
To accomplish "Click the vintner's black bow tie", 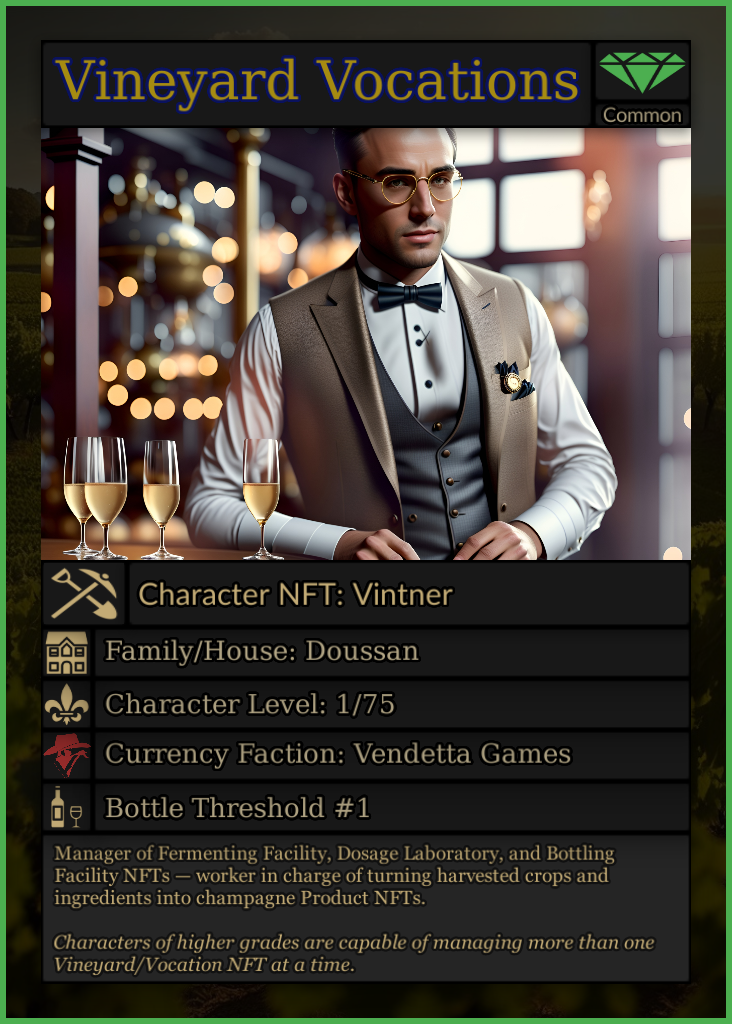I will point(409,296).
